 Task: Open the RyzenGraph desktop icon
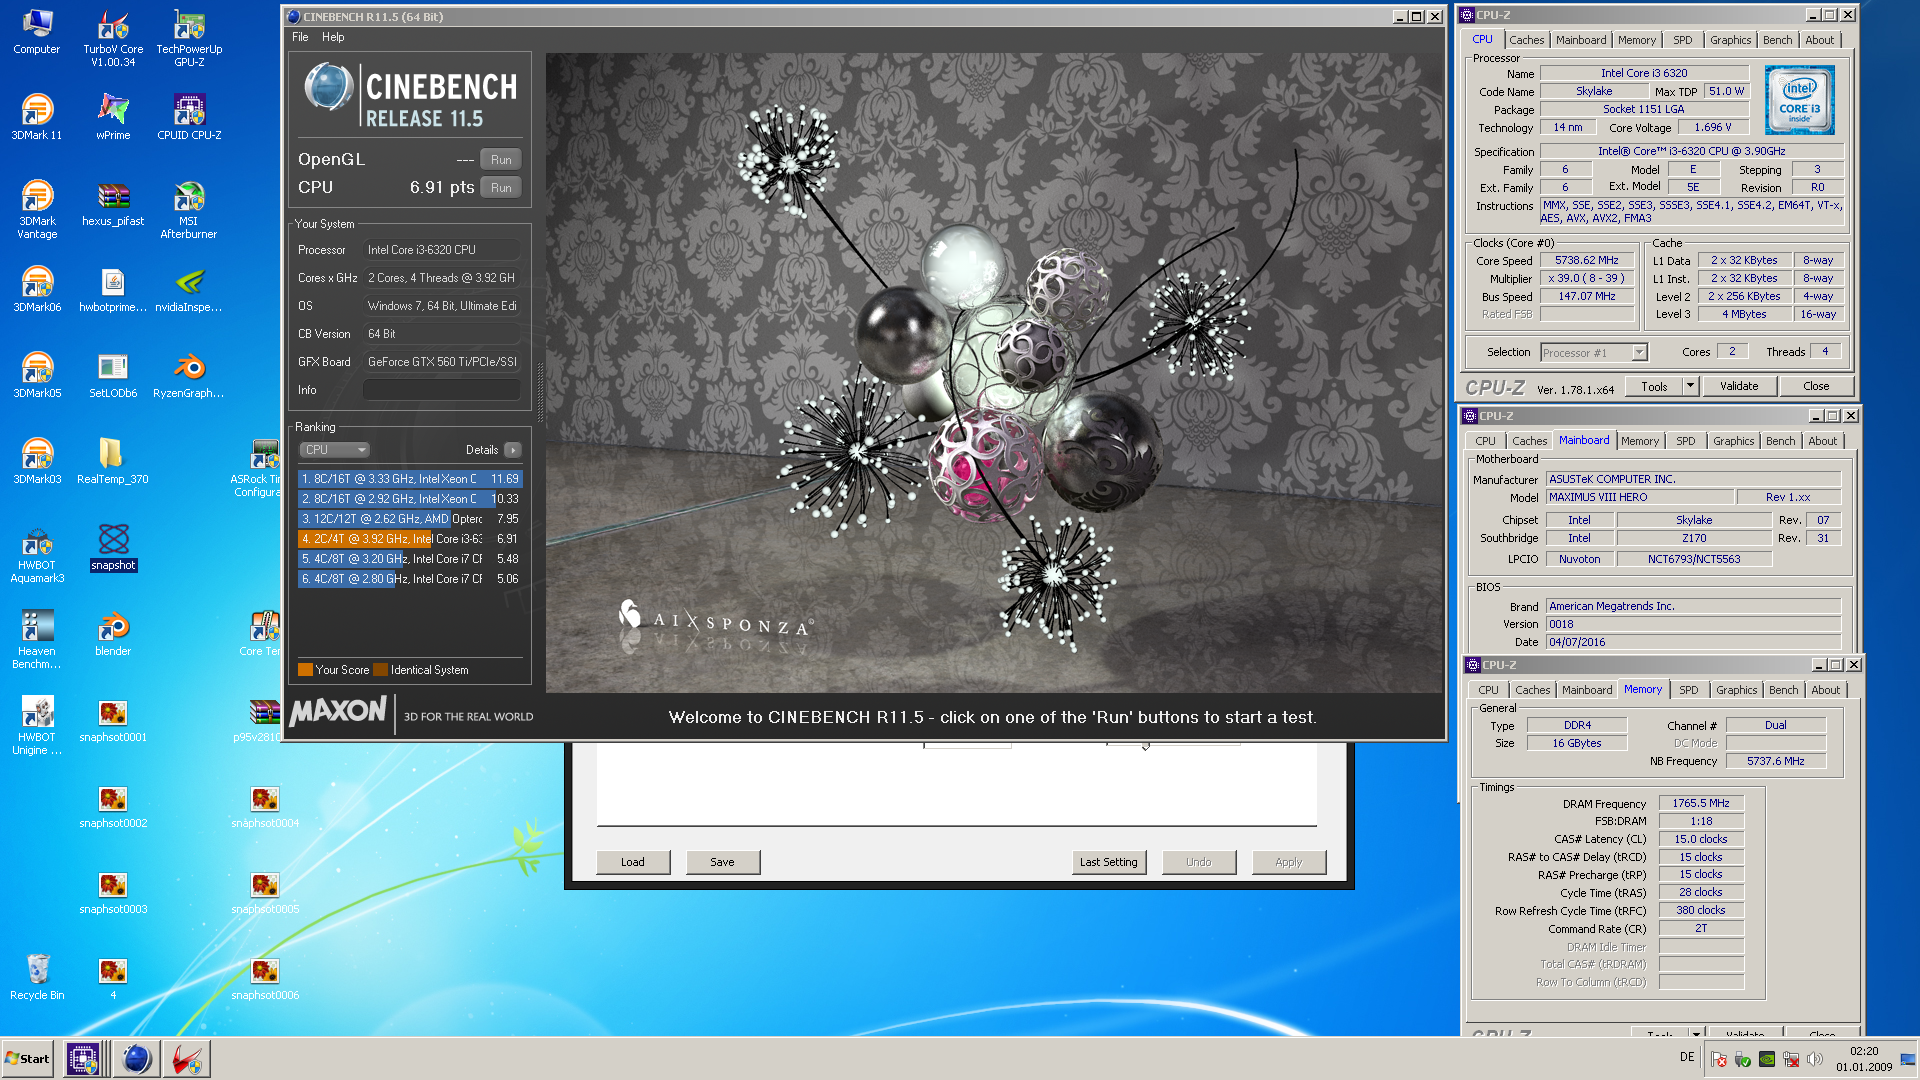coord(189,375)
